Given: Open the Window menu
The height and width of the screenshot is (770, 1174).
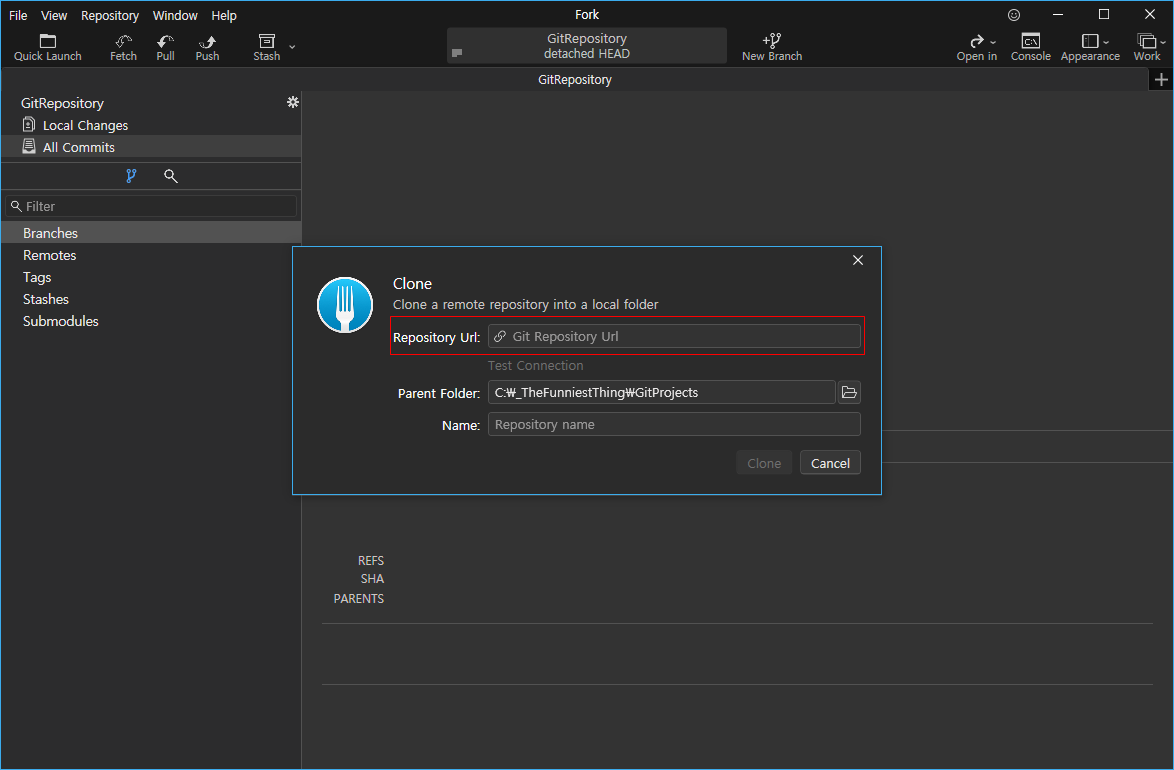Looking at the screenshot, I should (175, 15).
